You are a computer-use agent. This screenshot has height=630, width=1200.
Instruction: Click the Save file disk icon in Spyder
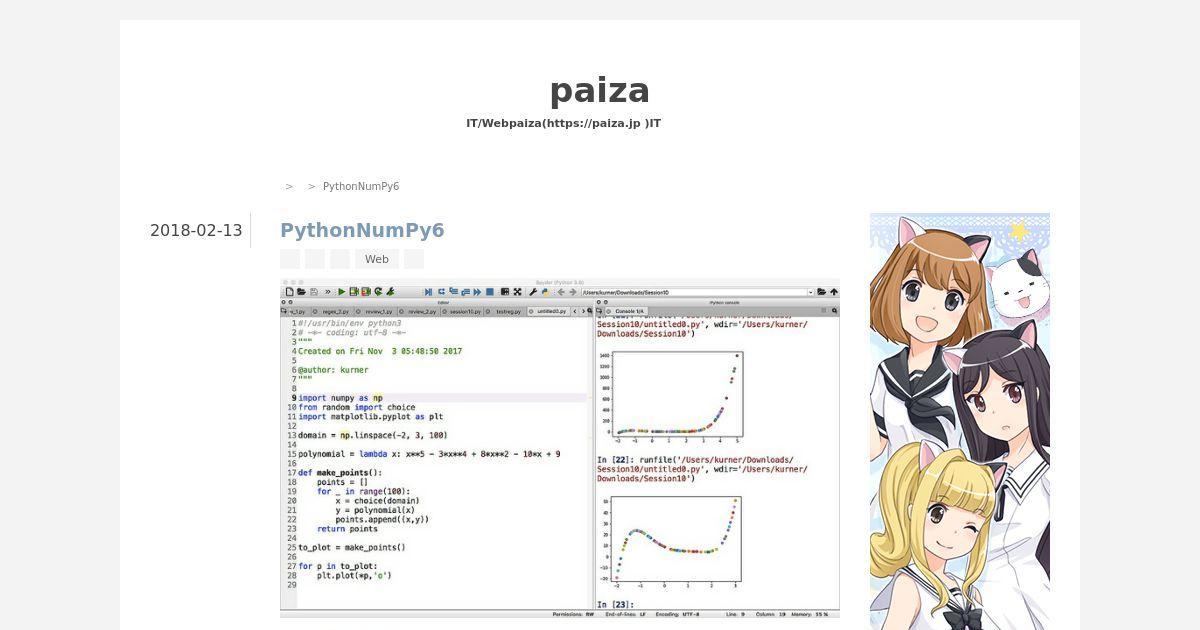pyautogui.click(x=314, y=292)
